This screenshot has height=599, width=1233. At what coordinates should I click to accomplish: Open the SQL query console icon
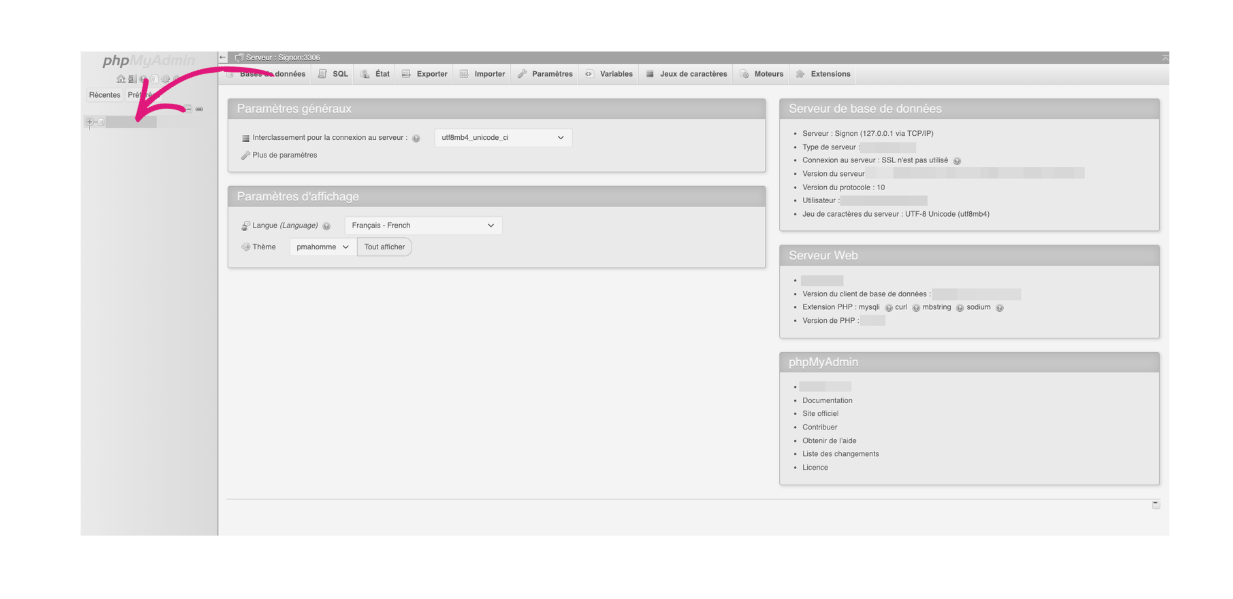pos(142,79)
